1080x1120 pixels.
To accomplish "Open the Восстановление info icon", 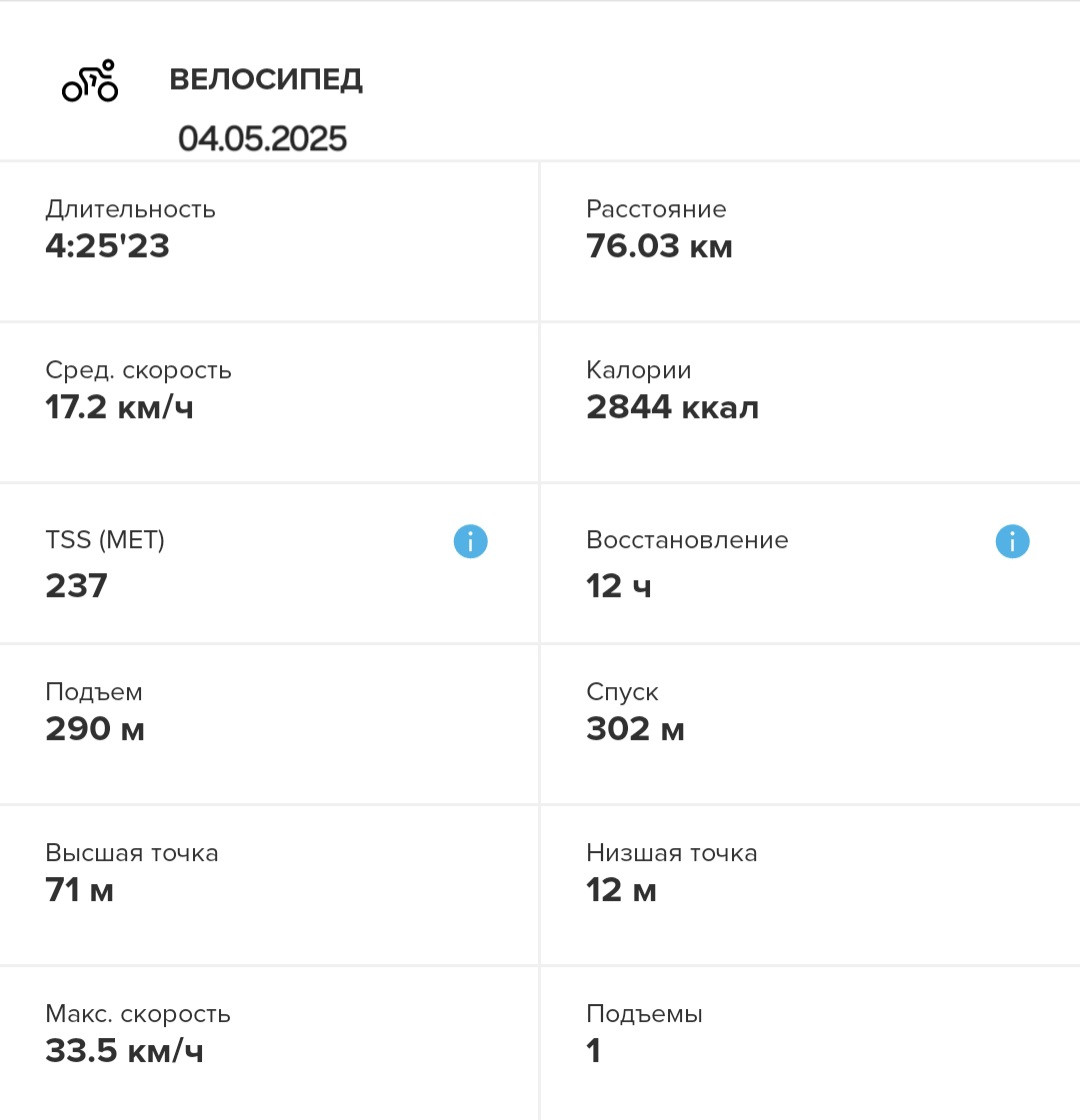I will pyautogui.click(x=1012, y=541).
